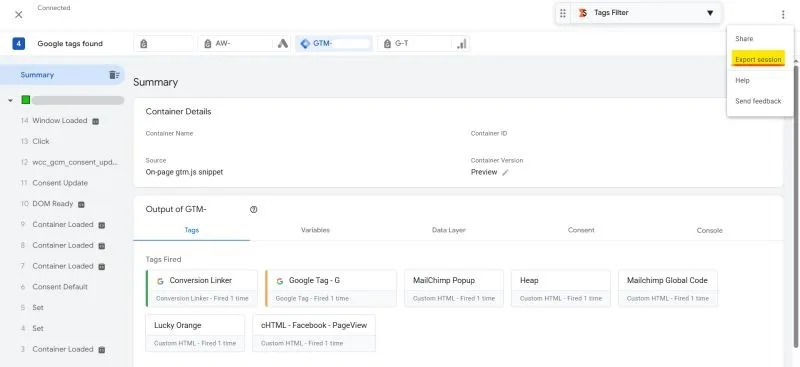Click the 4 Google tags found badge
800x367 pixels.
point(19,44)
